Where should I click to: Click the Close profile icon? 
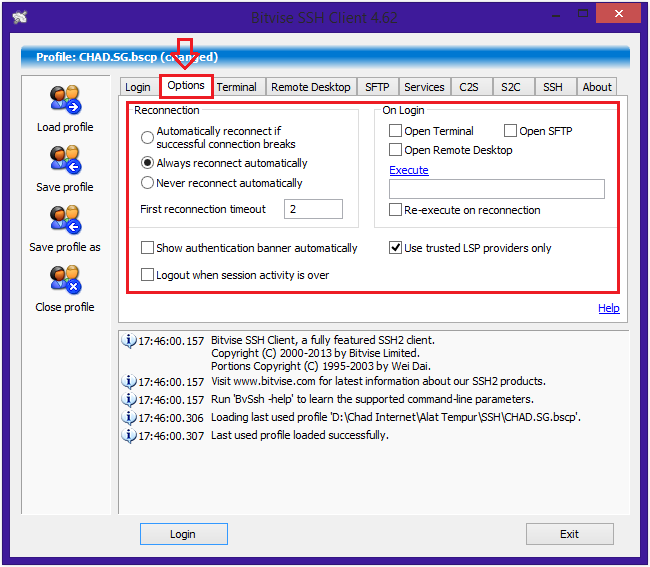click(x=65, y=280)
